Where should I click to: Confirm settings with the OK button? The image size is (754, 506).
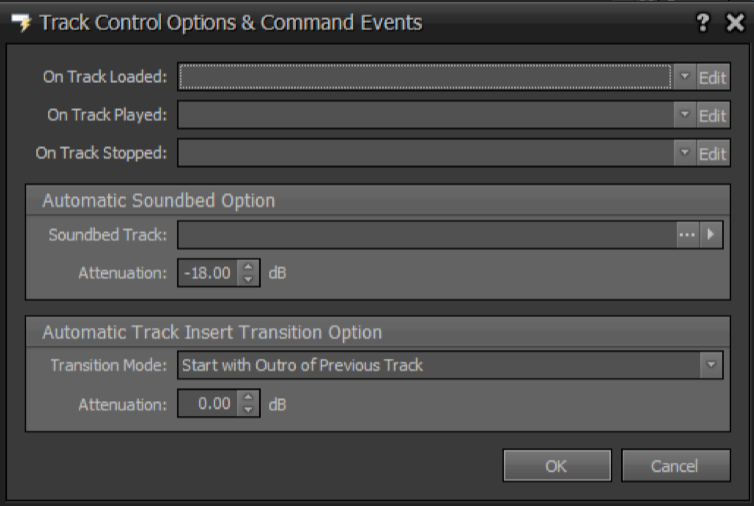[556, 465]
